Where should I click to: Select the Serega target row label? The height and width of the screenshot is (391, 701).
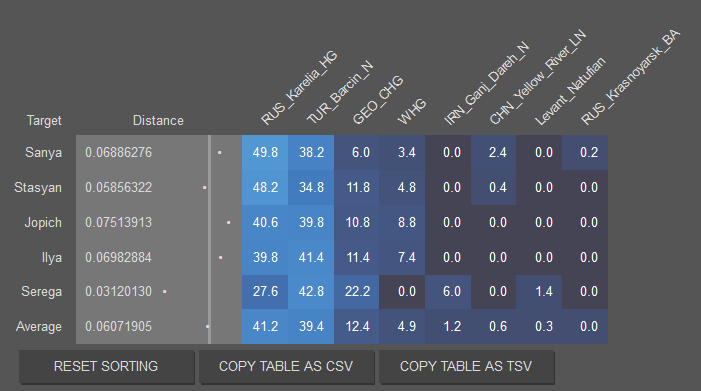(x=42, y=292)
